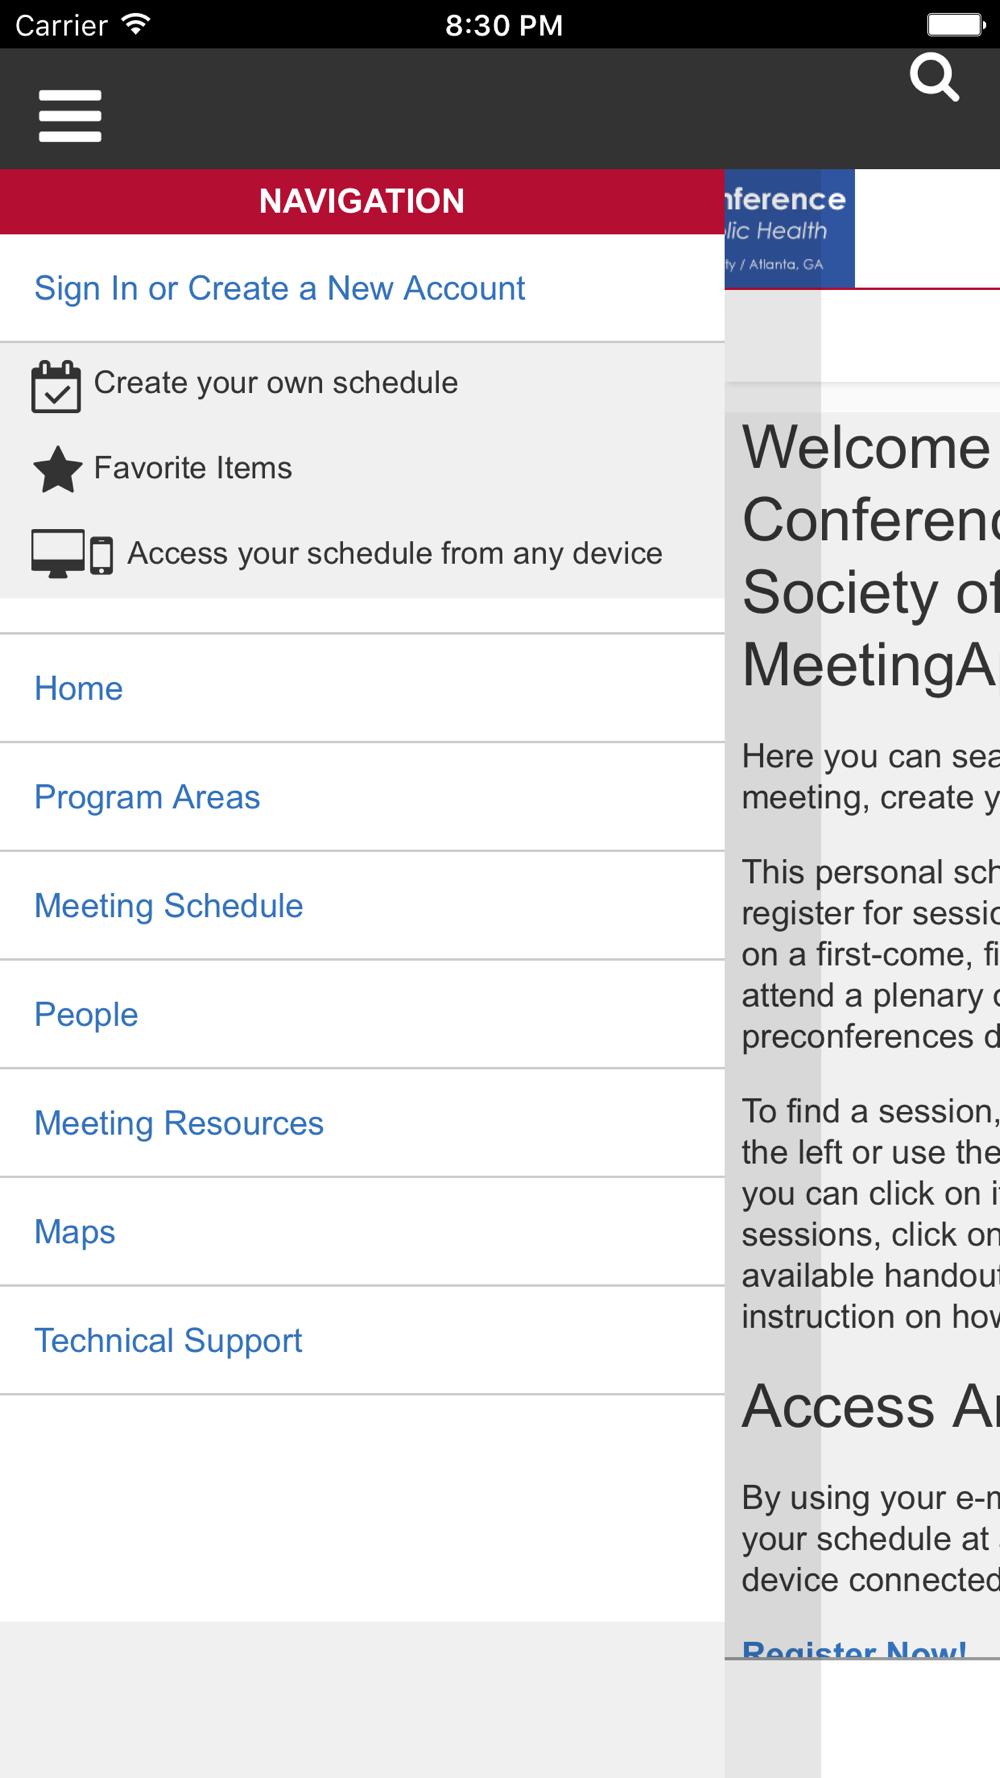Click the calendar checkmark schedule icon
This screenshot has width=1000, height=1778.
click(x=56, y=386)
